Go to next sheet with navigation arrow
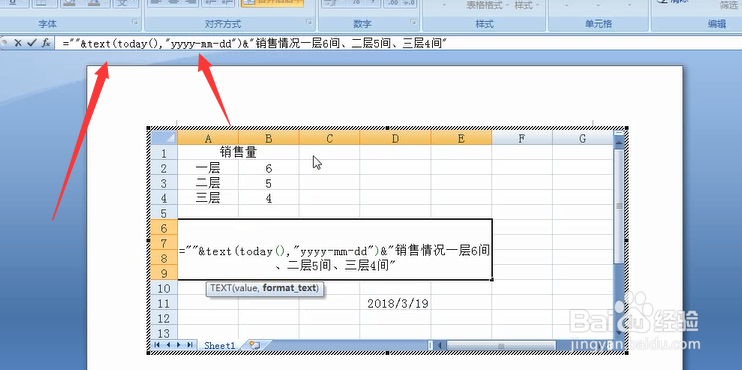The width and height of the screenshot is (742, 370). [179, 345]
